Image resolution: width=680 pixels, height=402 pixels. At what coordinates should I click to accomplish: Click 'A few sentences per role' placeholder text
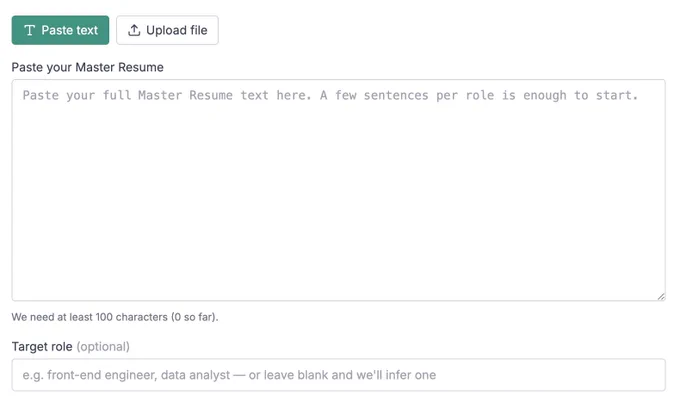(407, 95)
